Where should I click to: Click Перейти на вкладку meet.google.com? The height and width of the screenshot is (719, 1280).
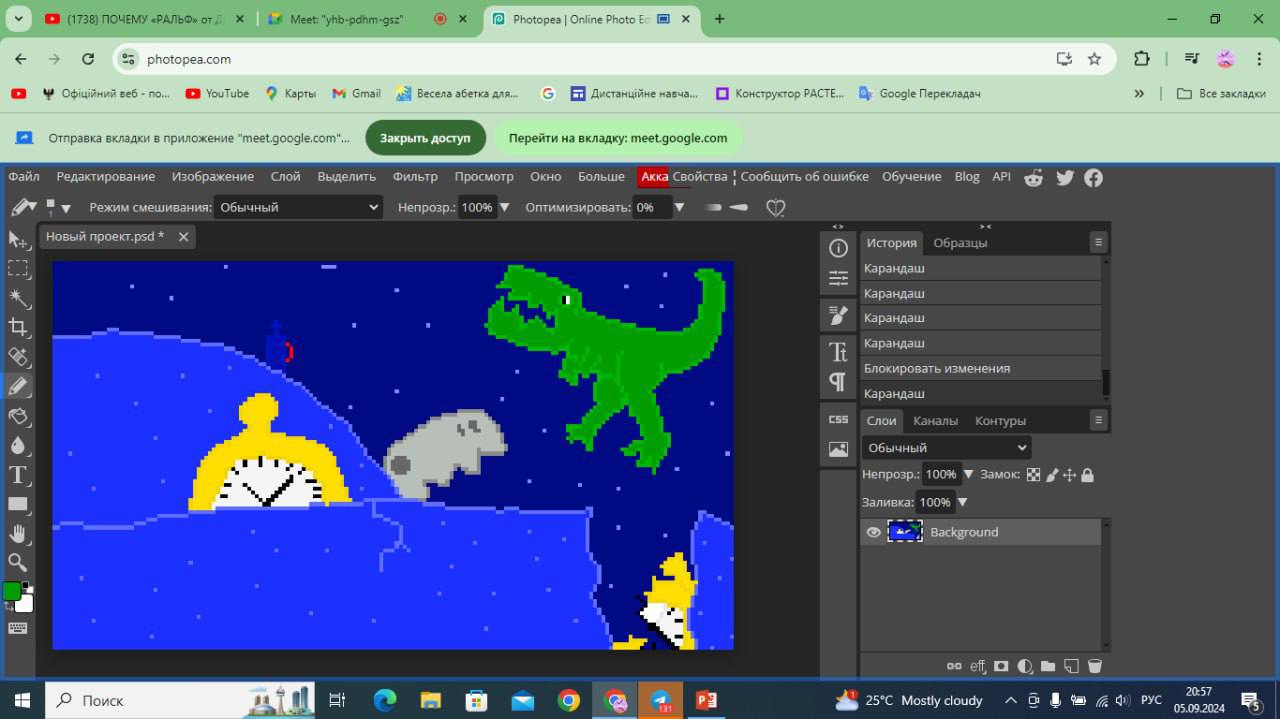tap(618, 138)
